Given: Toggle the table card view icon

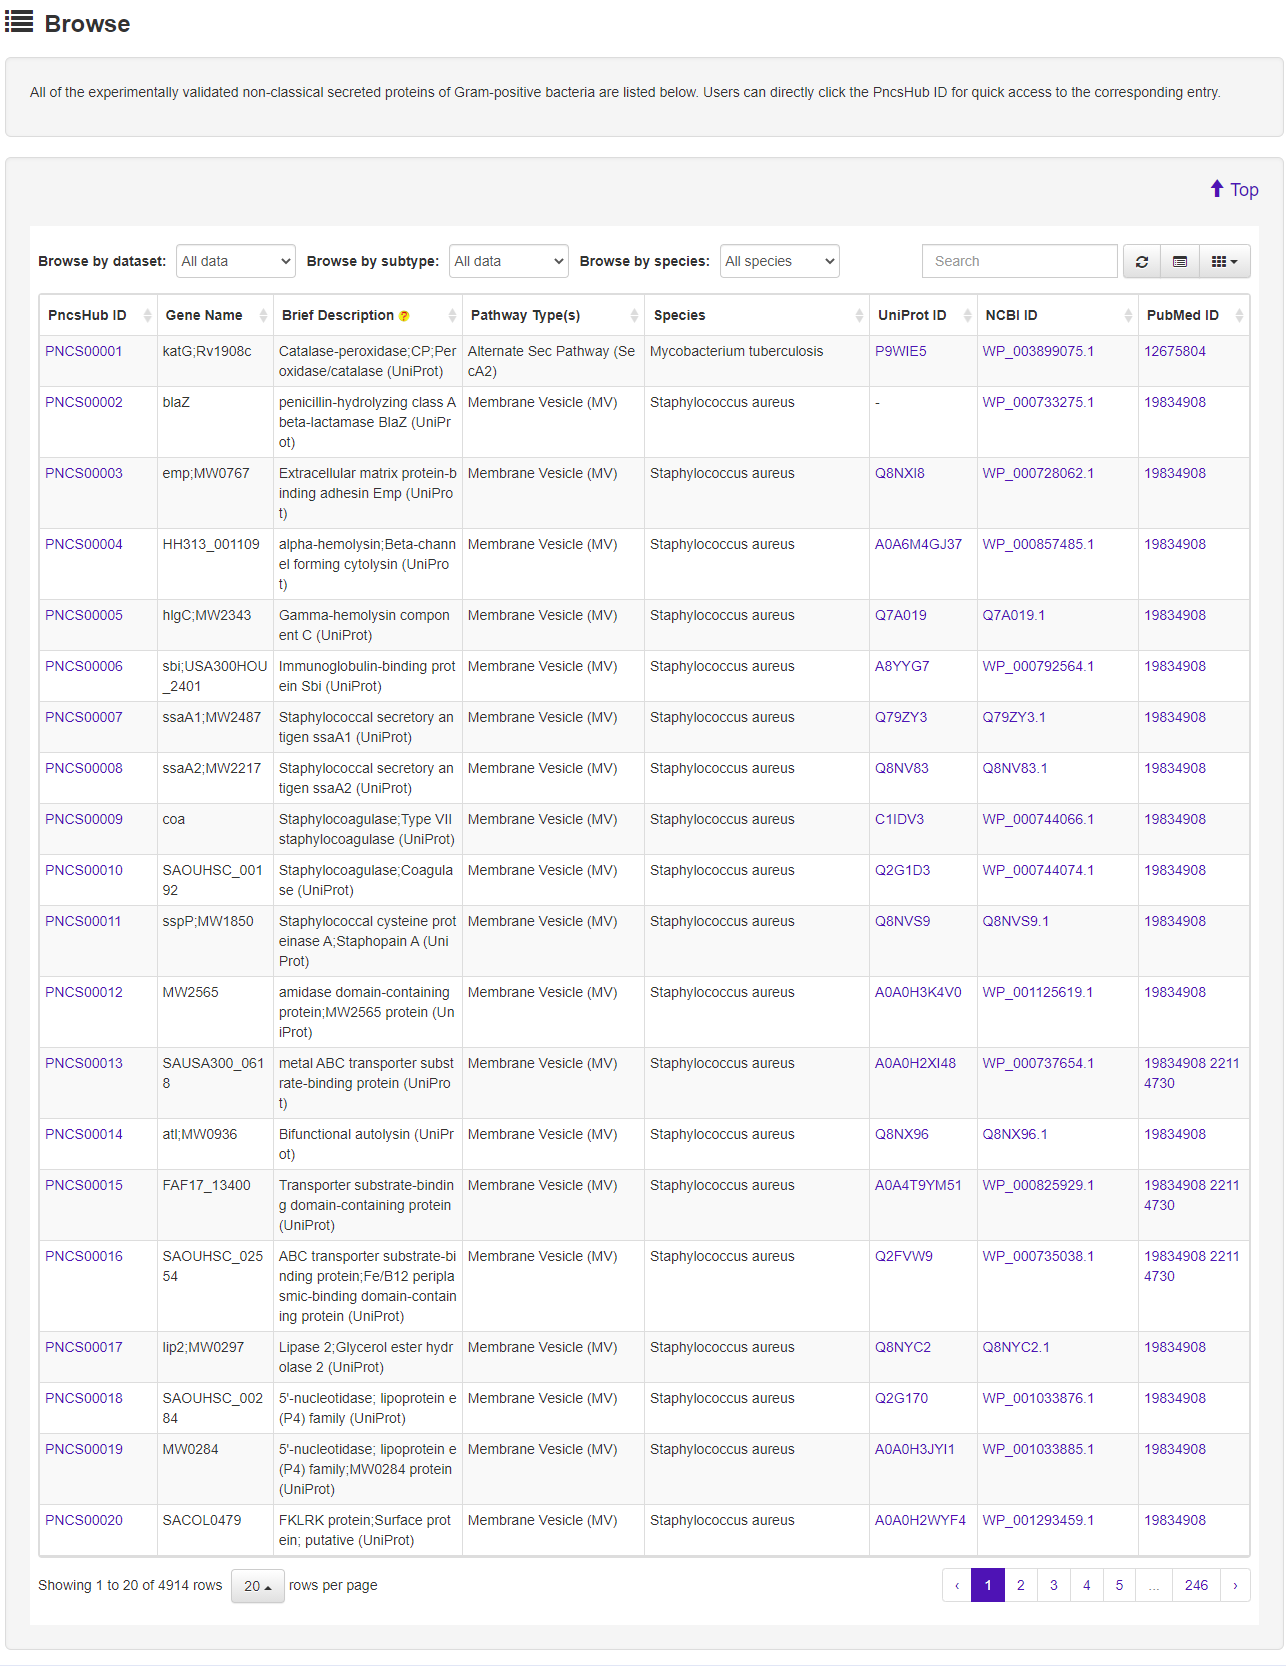Looking at the screenshot, I should click(1180, 261).
